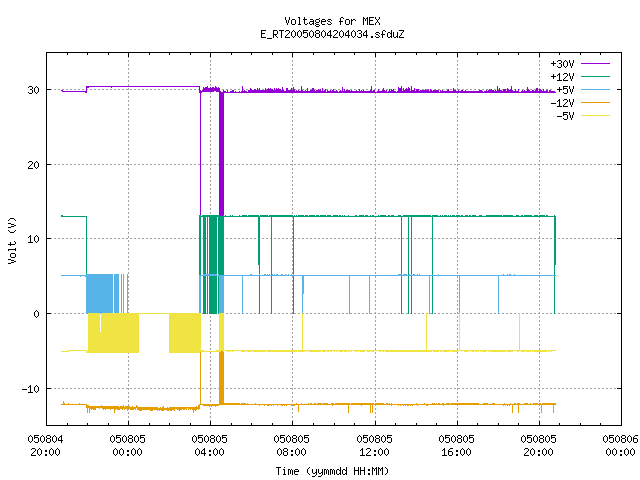Click the +30V legend label
Image resolution: width=640 pixels, height=480 pixels.
click(562, 64)
